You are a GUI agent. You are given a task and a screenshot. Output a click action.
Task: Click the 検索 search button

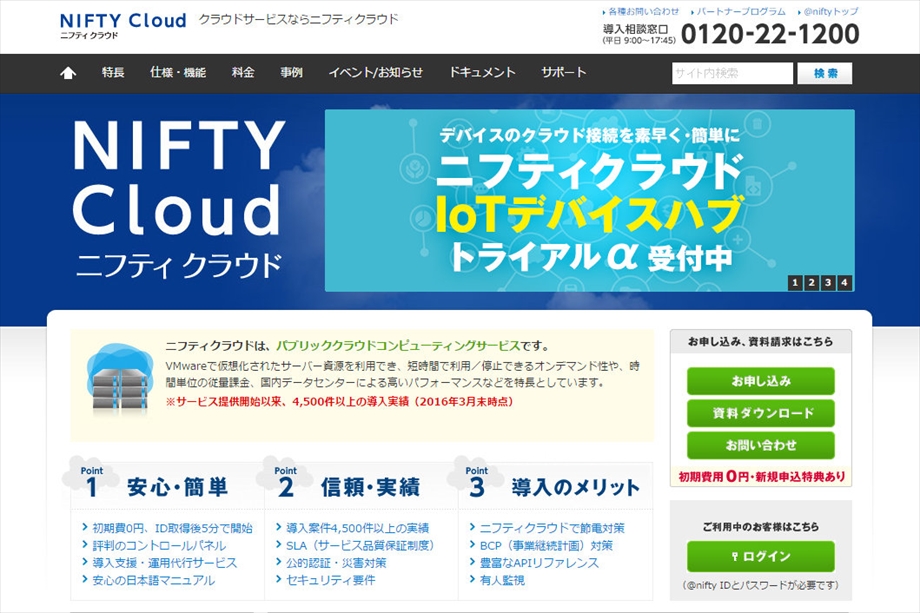(824, 73)
